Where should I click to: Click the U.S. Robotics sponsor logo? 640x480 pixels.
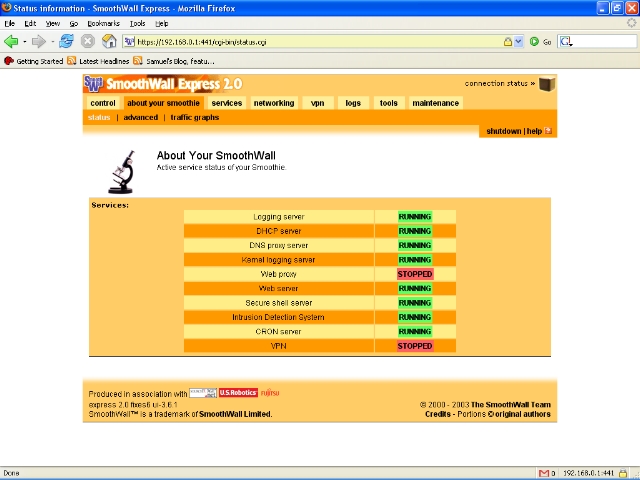[x=238, y=393]
